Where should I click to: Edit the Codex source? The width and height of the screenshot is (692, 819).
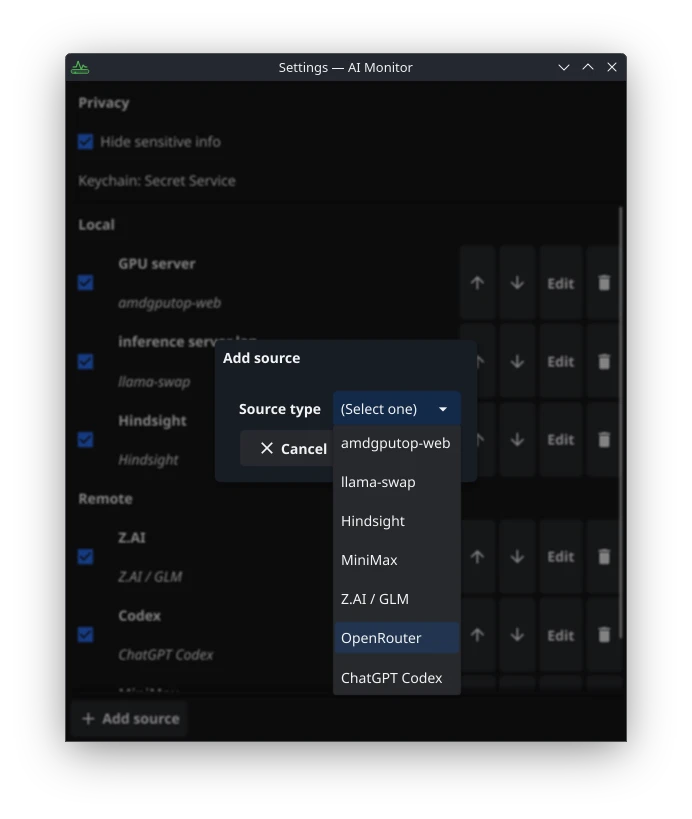561,635
